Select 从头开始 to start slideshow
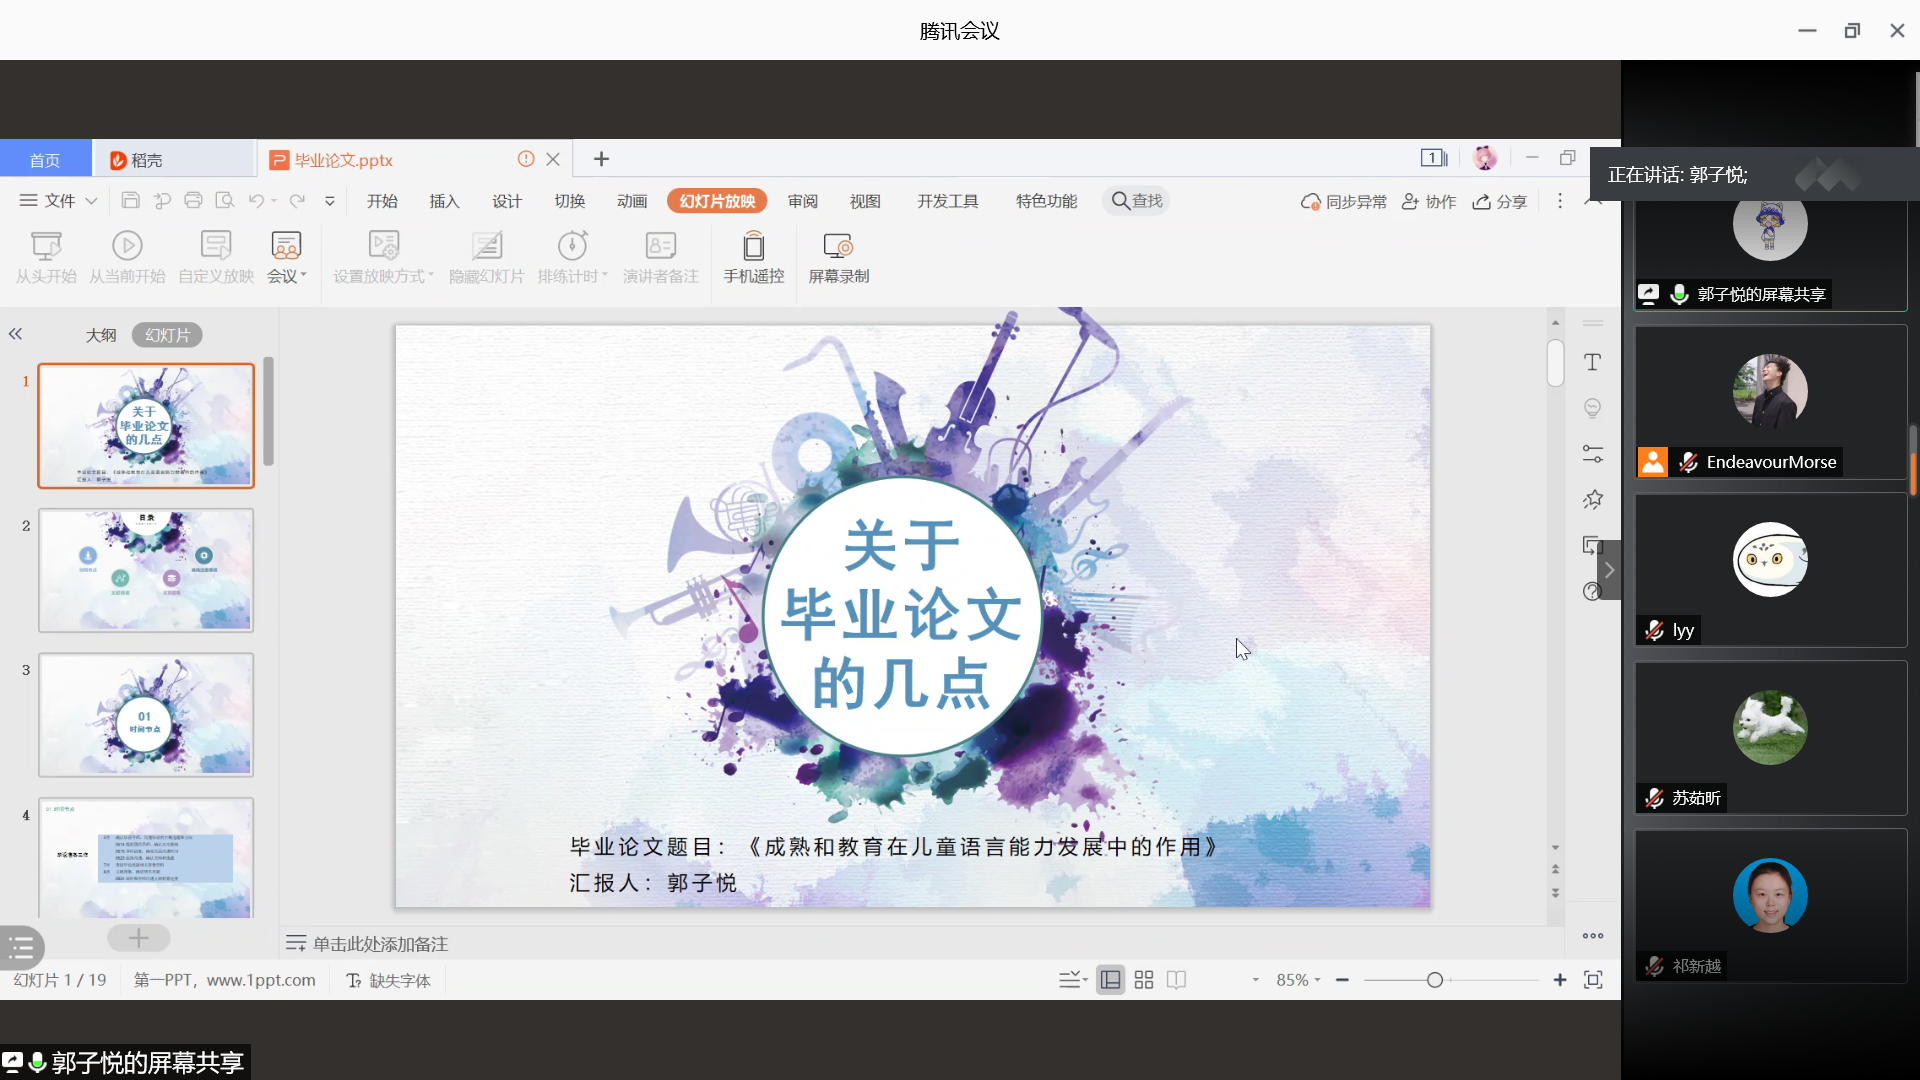 pos(45,258)
